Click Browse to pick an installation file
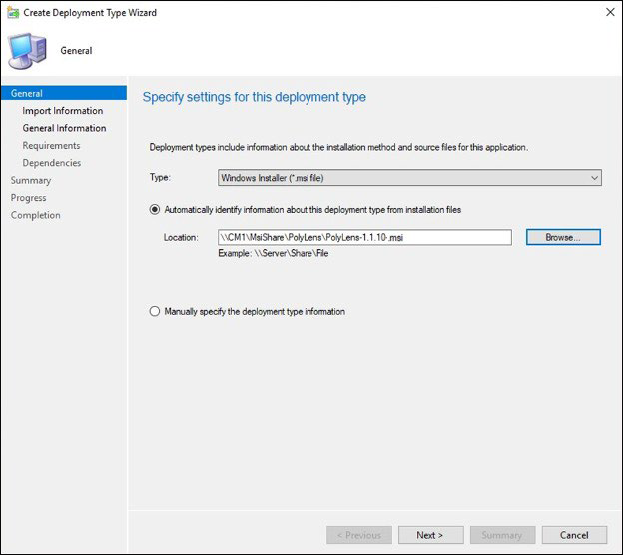This screenshot has height=555, width=623. pyautogui.click(x=563, y=237)
